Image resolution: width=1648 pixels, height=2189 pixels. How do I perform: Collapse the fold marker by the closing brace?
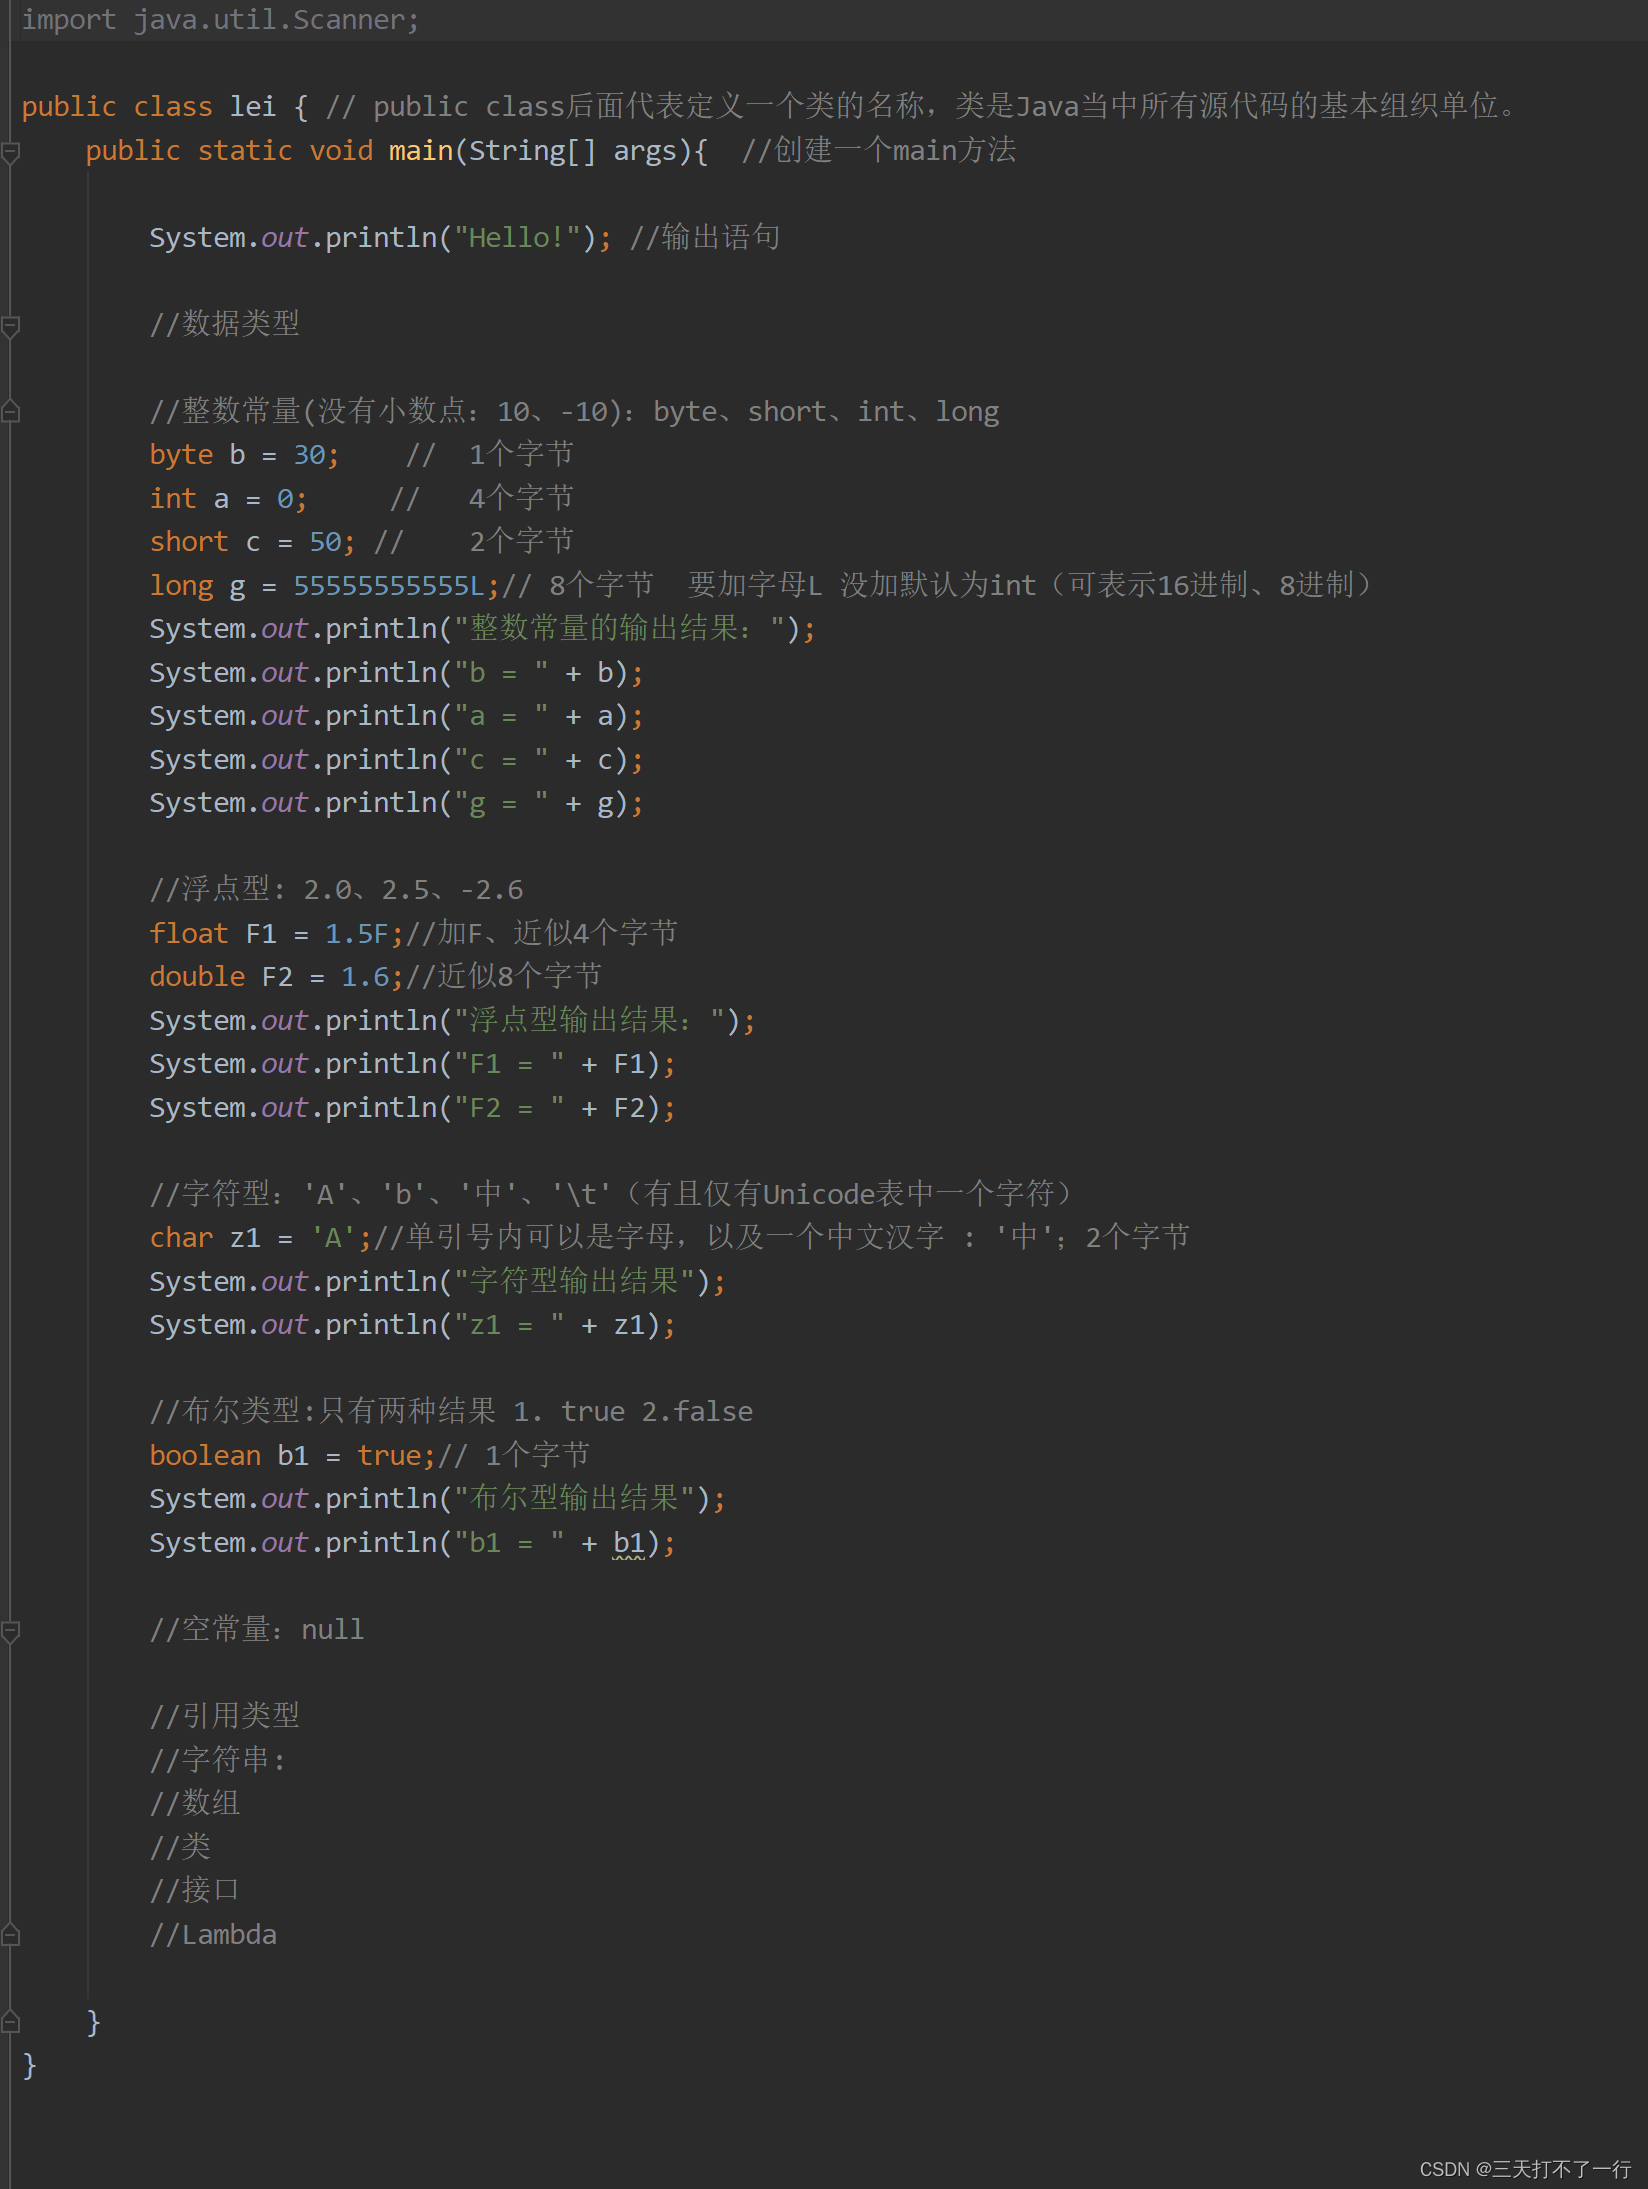point(12,2021)
